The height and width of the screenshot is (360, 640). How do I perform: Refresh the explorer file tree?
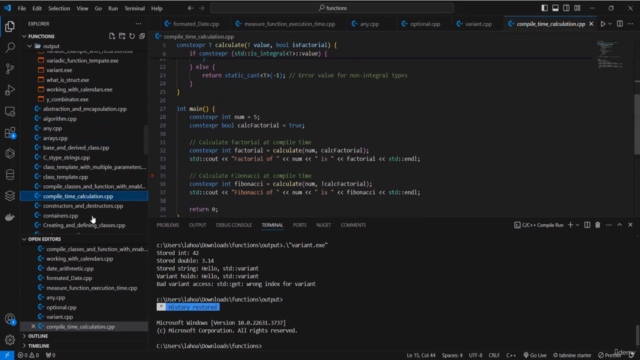[x=132, y=36]
